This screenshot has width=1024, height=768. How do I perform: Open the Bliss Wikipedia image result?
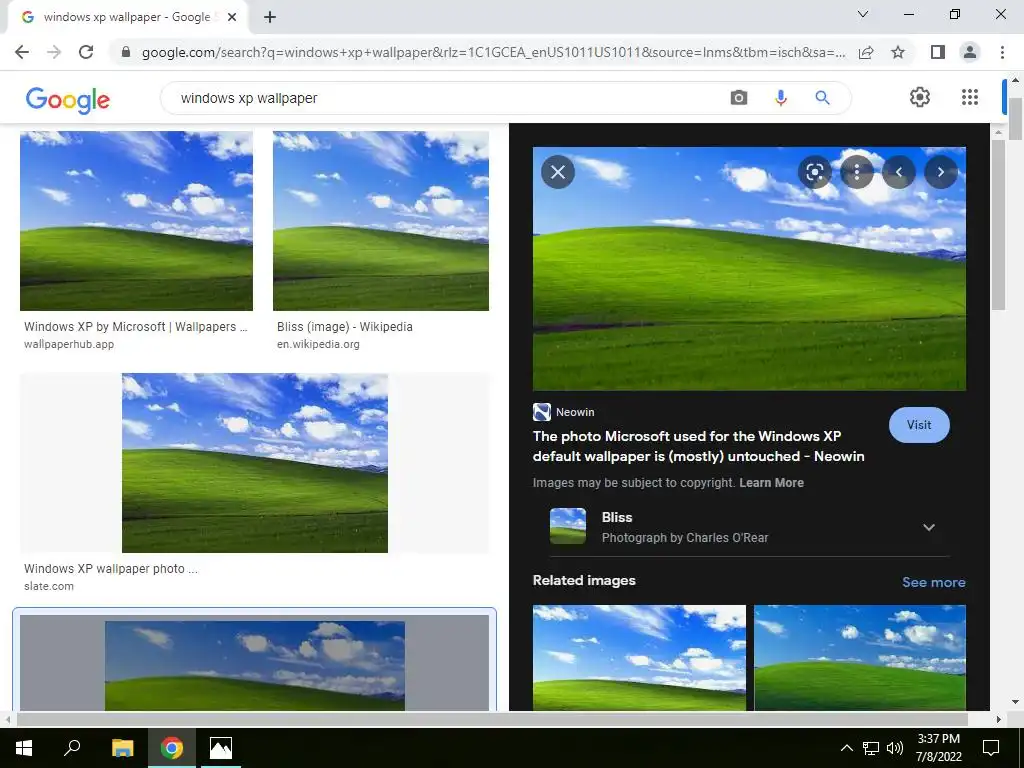click(381, 221)
